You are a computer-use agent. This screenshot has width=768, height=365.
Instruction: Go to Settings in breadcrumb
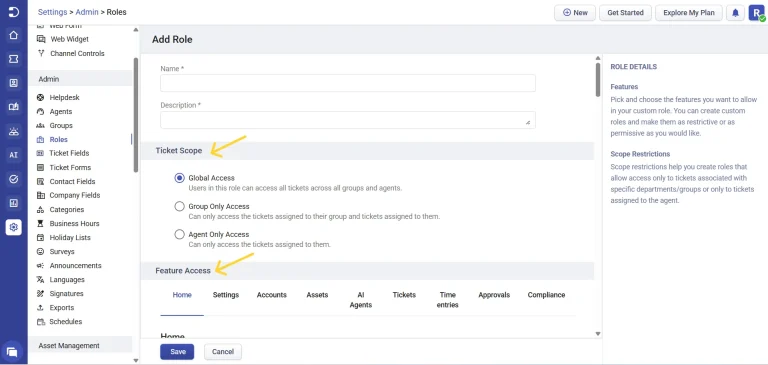pyautogui.click(x=52, y=12)
